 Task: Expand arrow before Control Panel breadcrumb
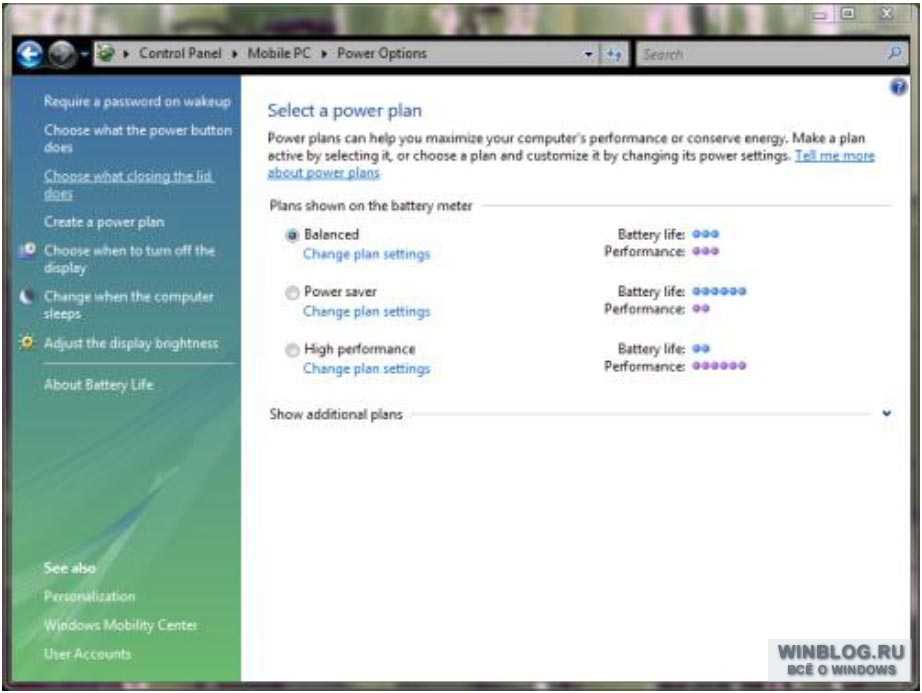click(x=126, y=54)
